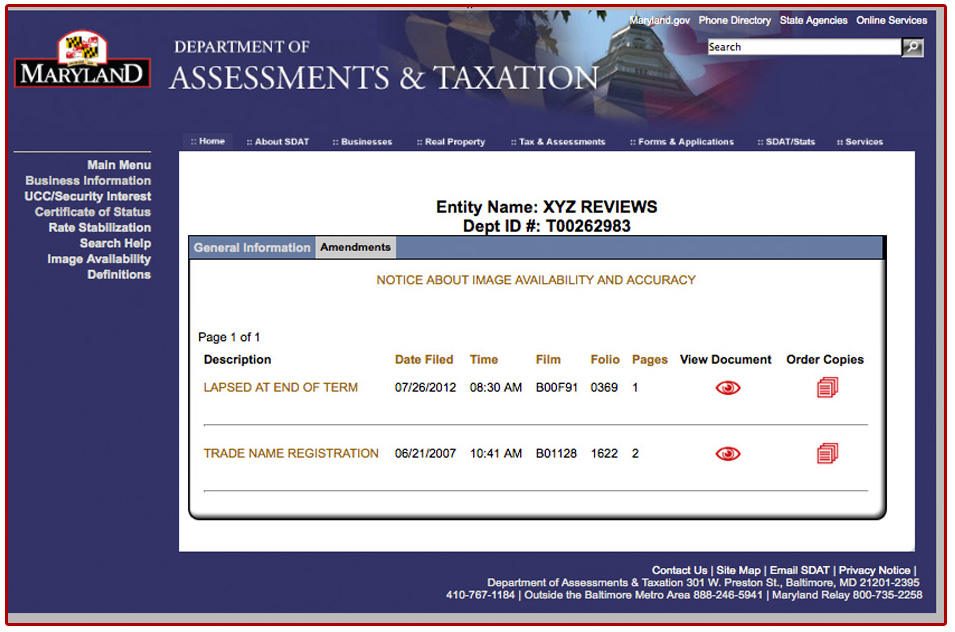Focus the Search input field
Viewport: 955px width, 632px height.
804,47
